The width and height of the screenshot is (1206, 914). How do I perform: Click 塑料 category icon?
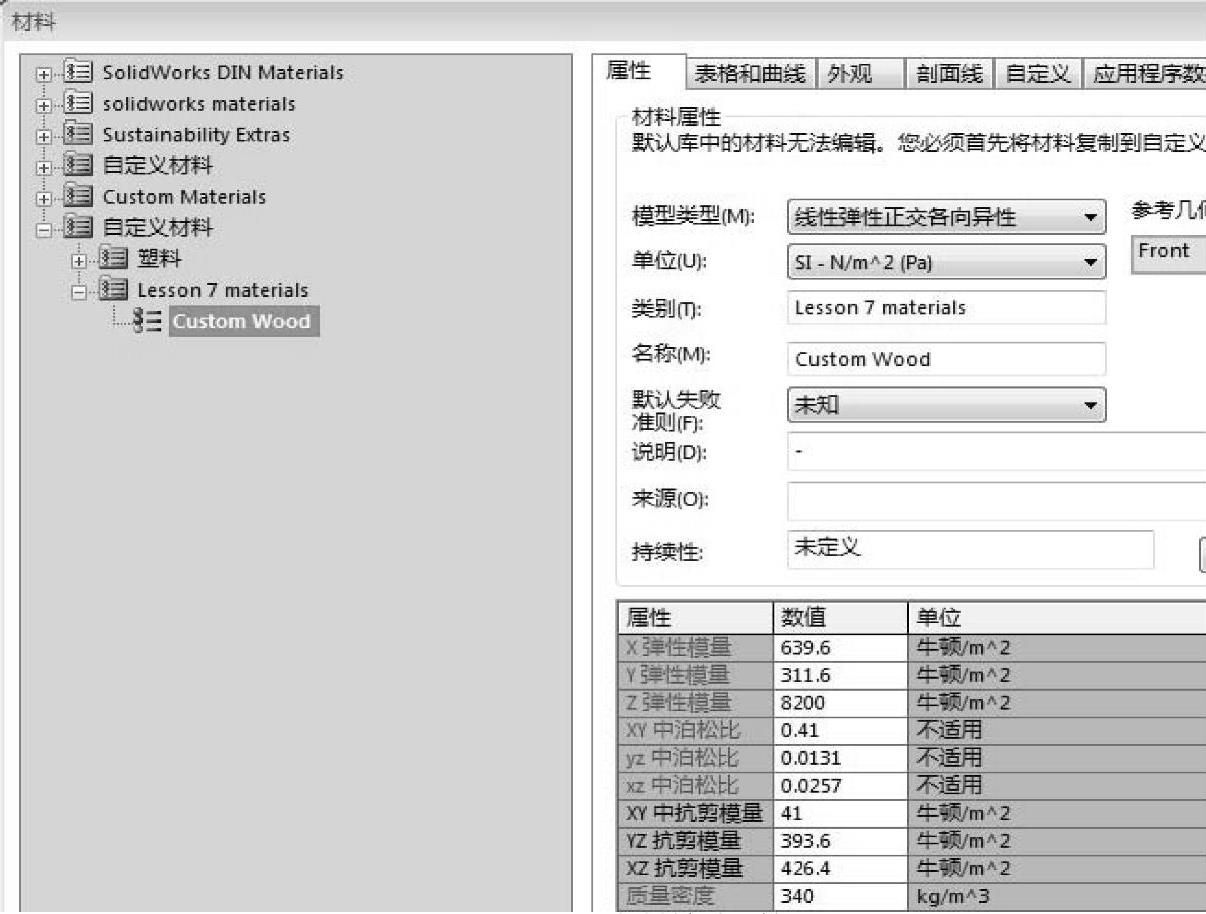114,259
